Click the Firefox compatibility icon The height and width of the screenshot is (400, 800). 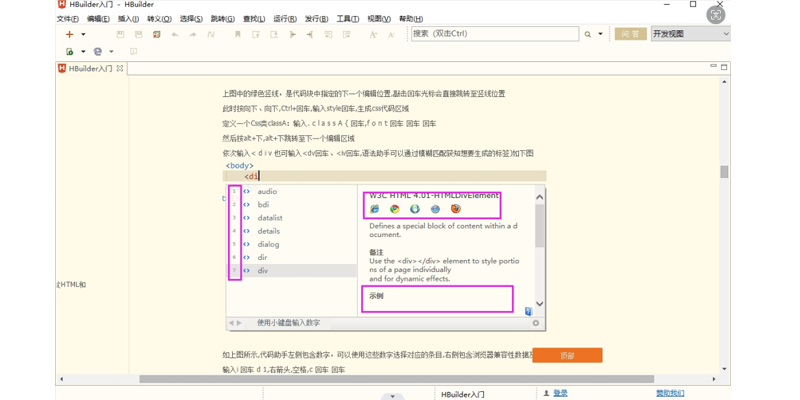(x=456, y=209)
